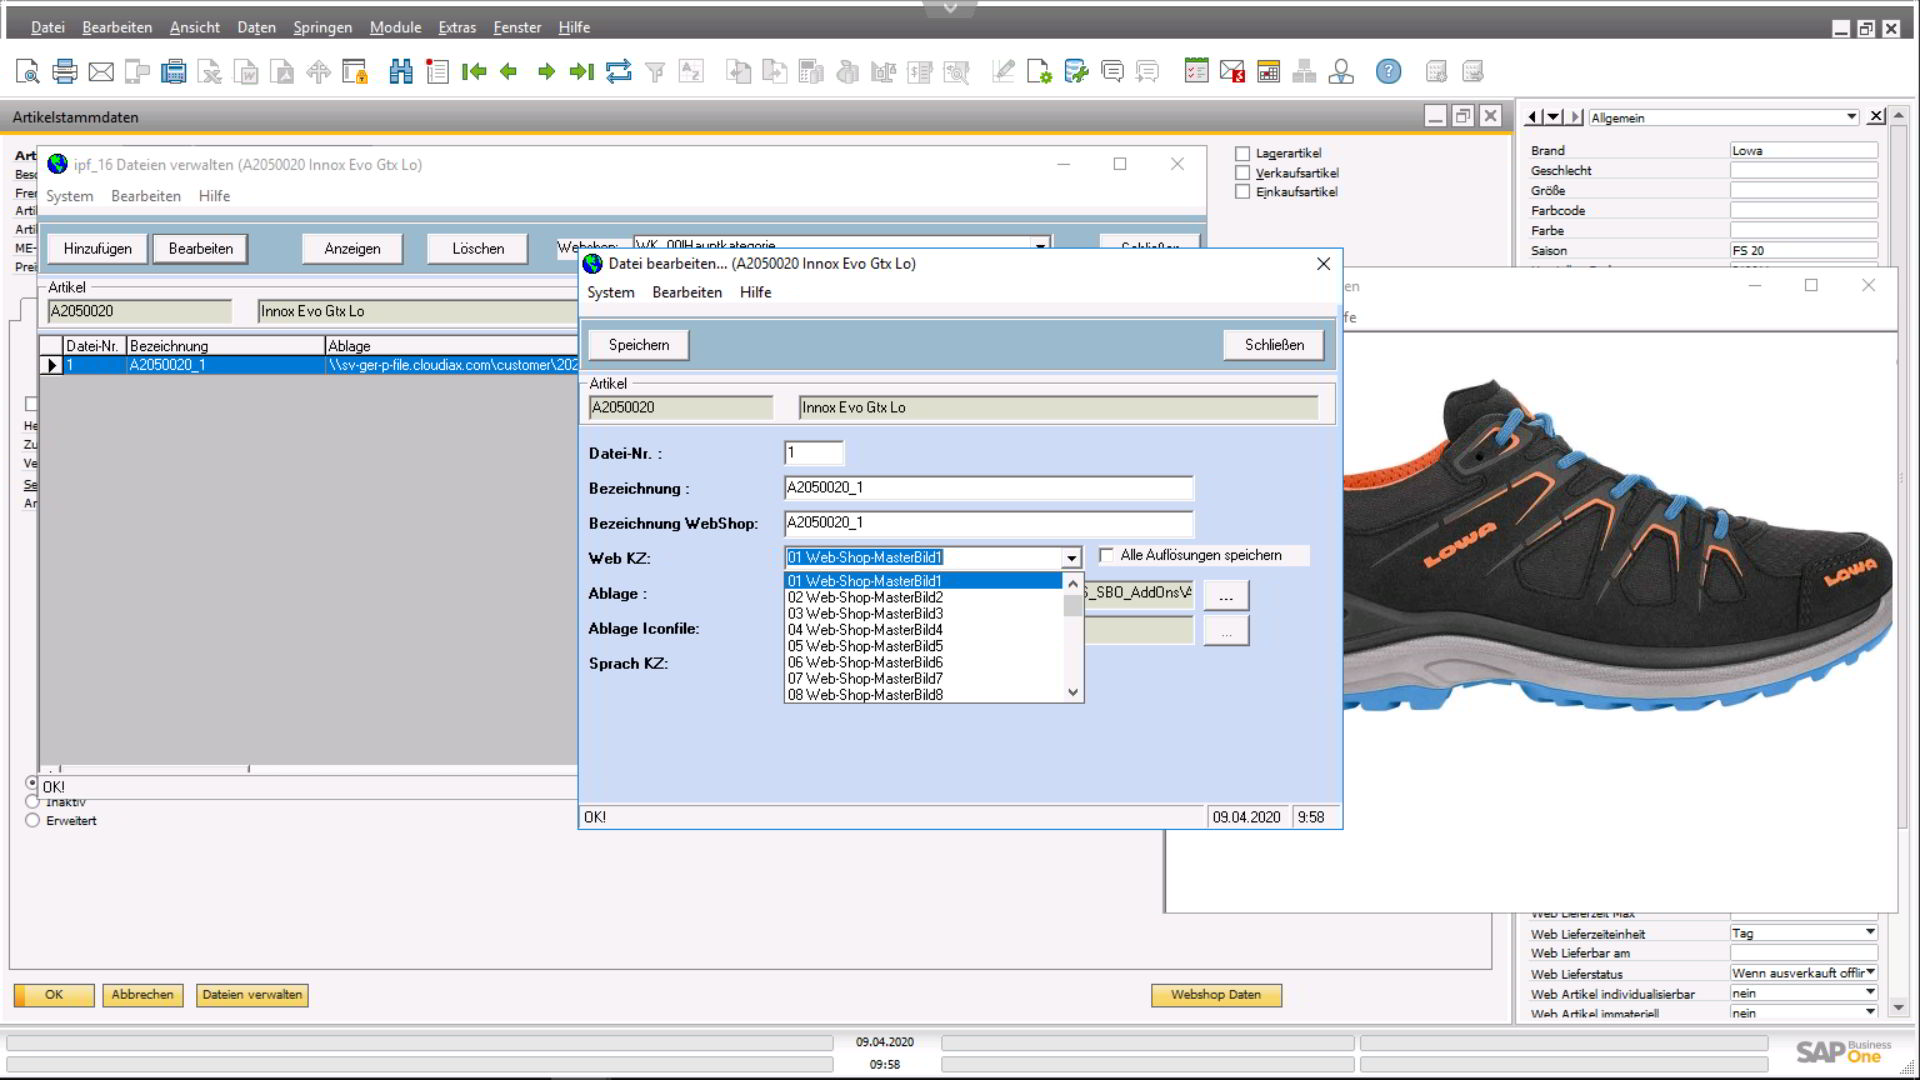1920x1080 pixels.
Task: Open the blue help question mark icon
Action: [x=1388, y=71]
